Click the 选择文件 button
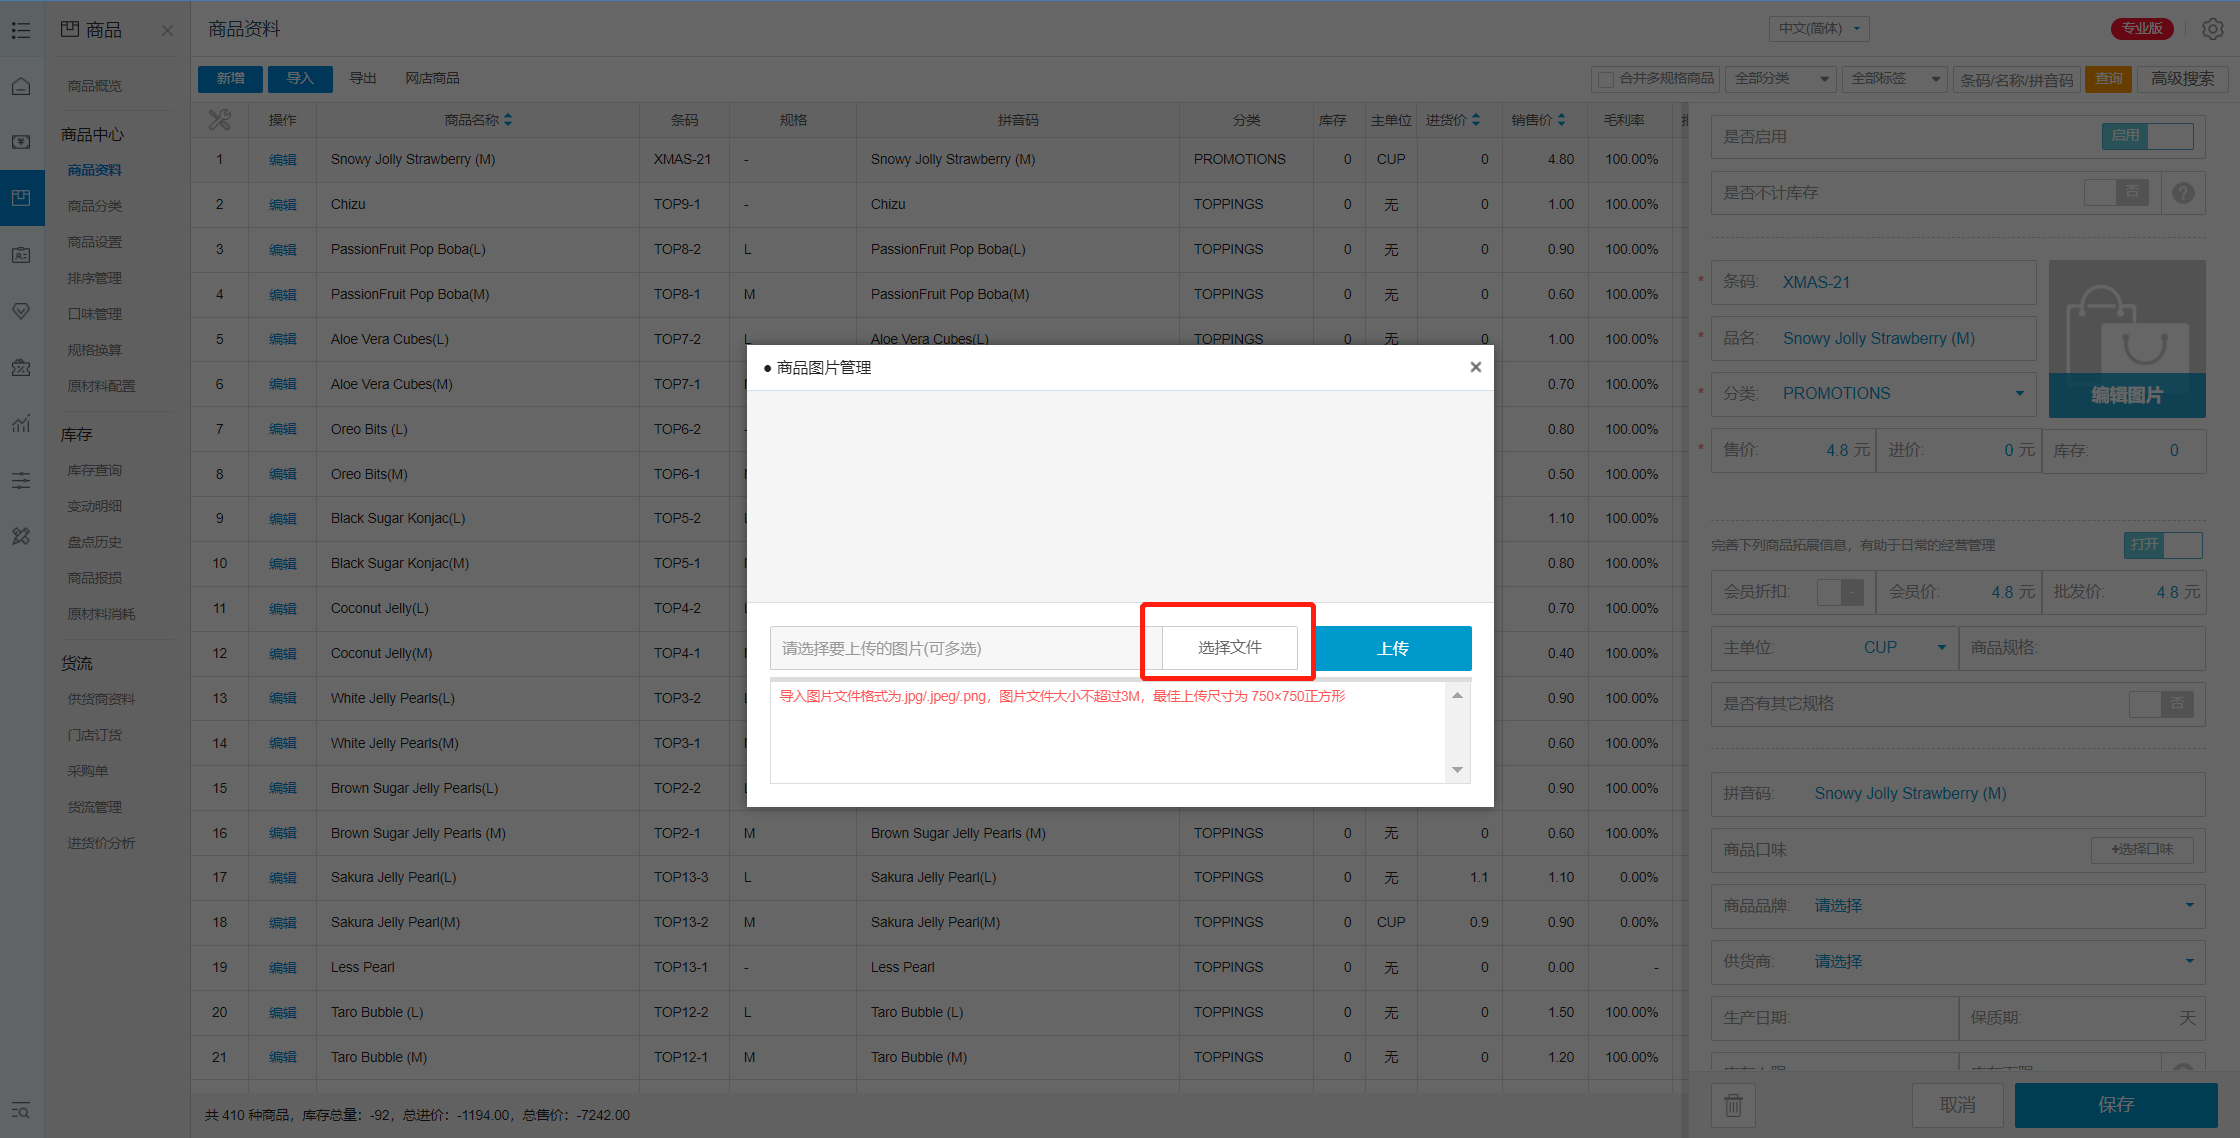Image resolution: width=2240 pixels, height=1138 pixels. [x=1229, y=648]
